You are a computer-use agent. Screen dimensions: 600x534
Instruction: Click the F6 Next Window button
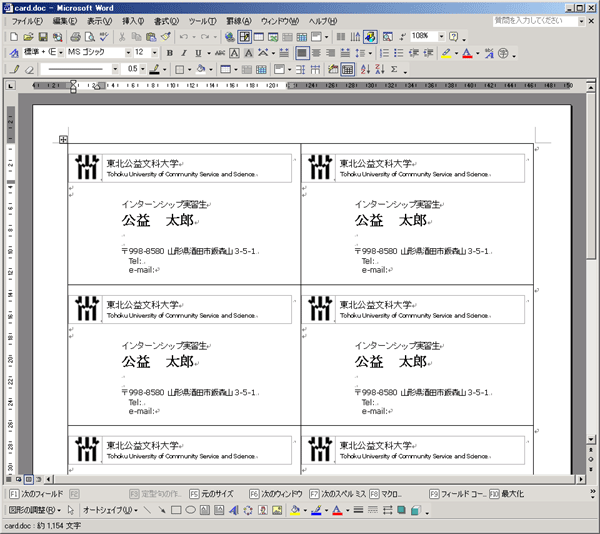[x=276, y=494]
